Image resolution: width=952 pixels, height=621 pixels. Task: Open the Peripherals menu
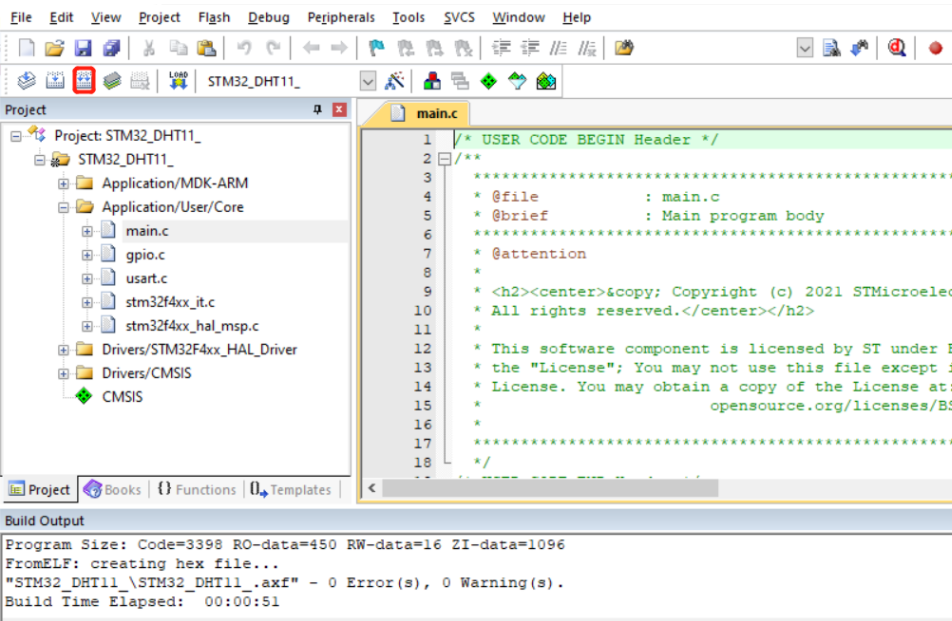(x=341, y=17)
